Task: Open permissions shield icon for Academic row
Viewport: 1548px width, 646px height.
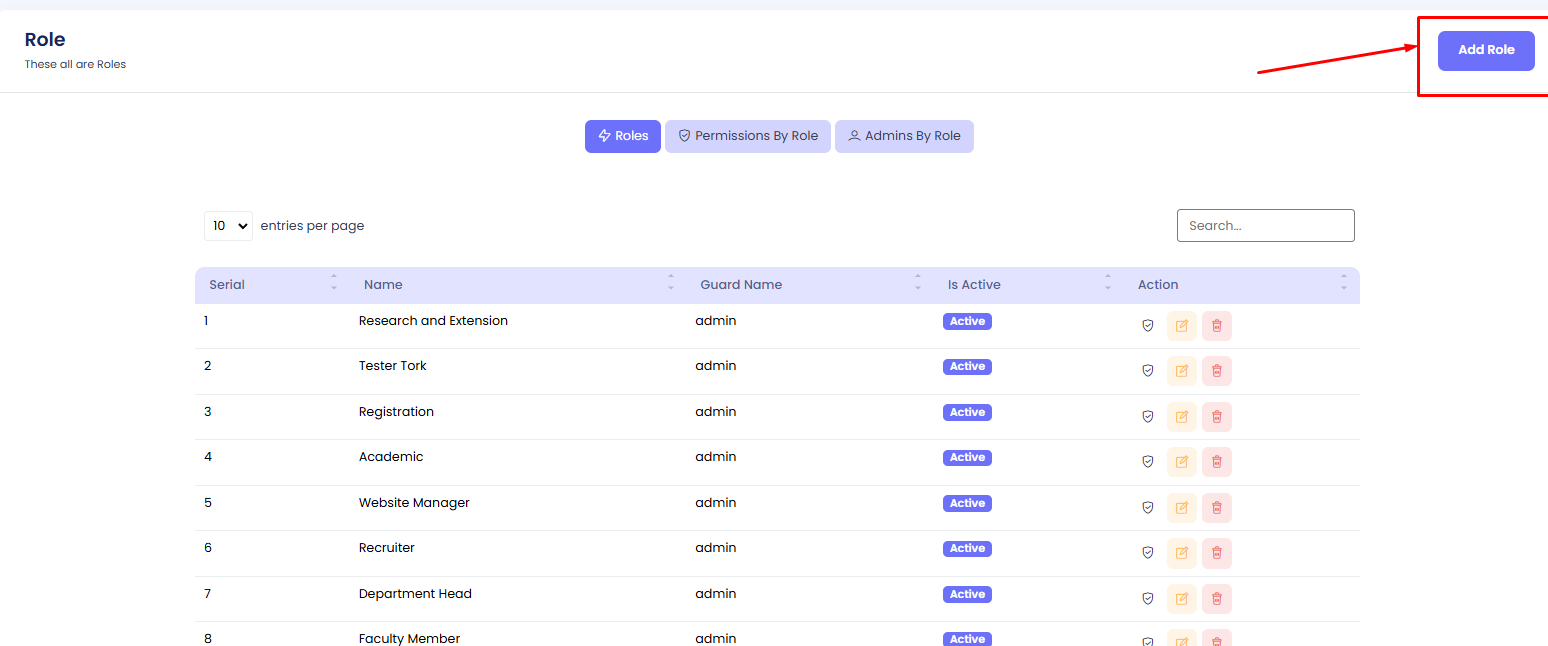Action: 1148,462
